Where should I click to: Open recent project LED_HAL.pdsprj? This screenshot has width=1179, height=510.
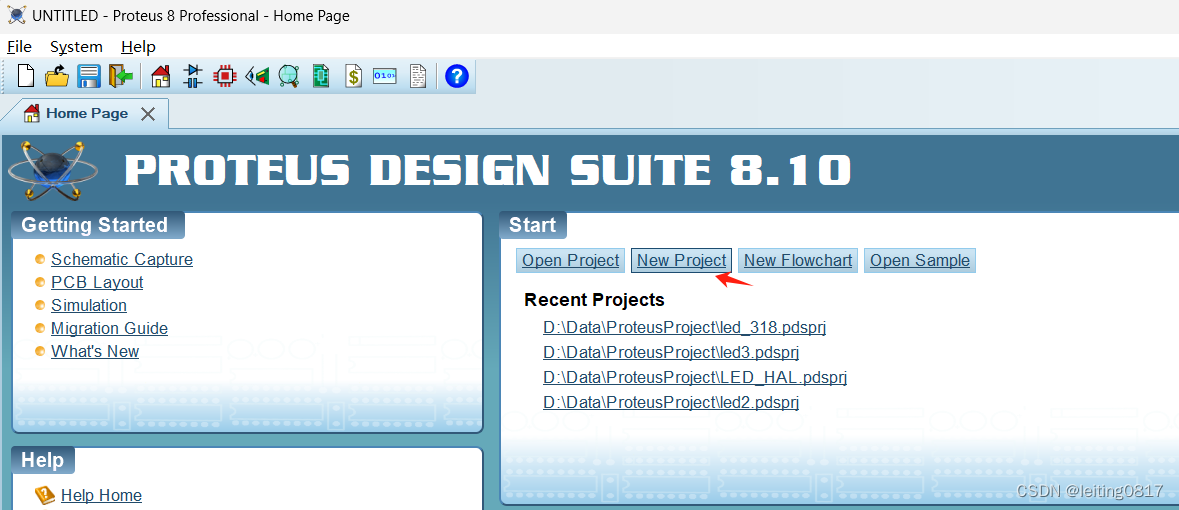[x=695, y=377]
